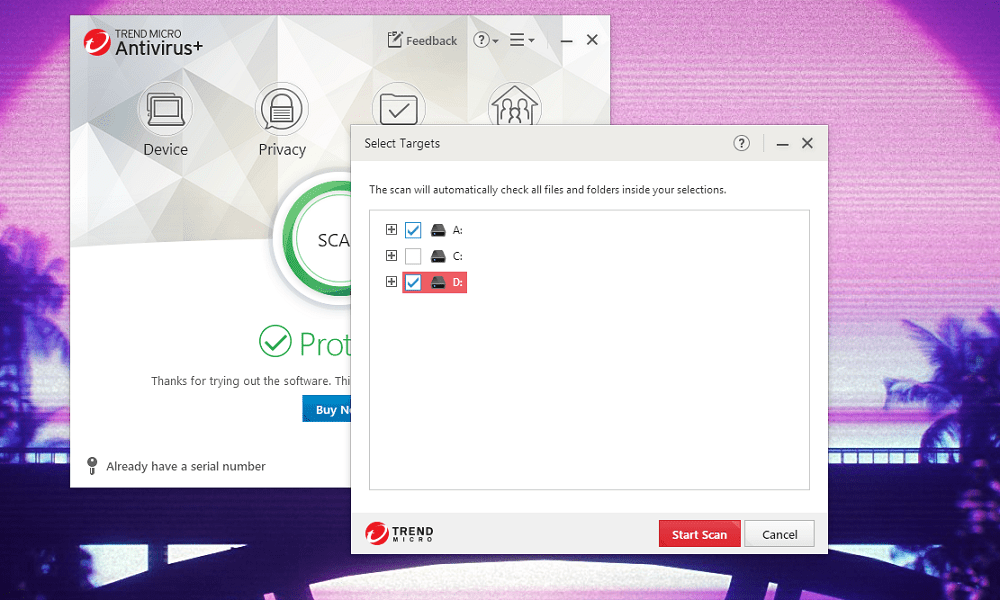Click help icon in Select Targets dialog
The width and height of the screenshot is (1000, 600).
point(741,143)
